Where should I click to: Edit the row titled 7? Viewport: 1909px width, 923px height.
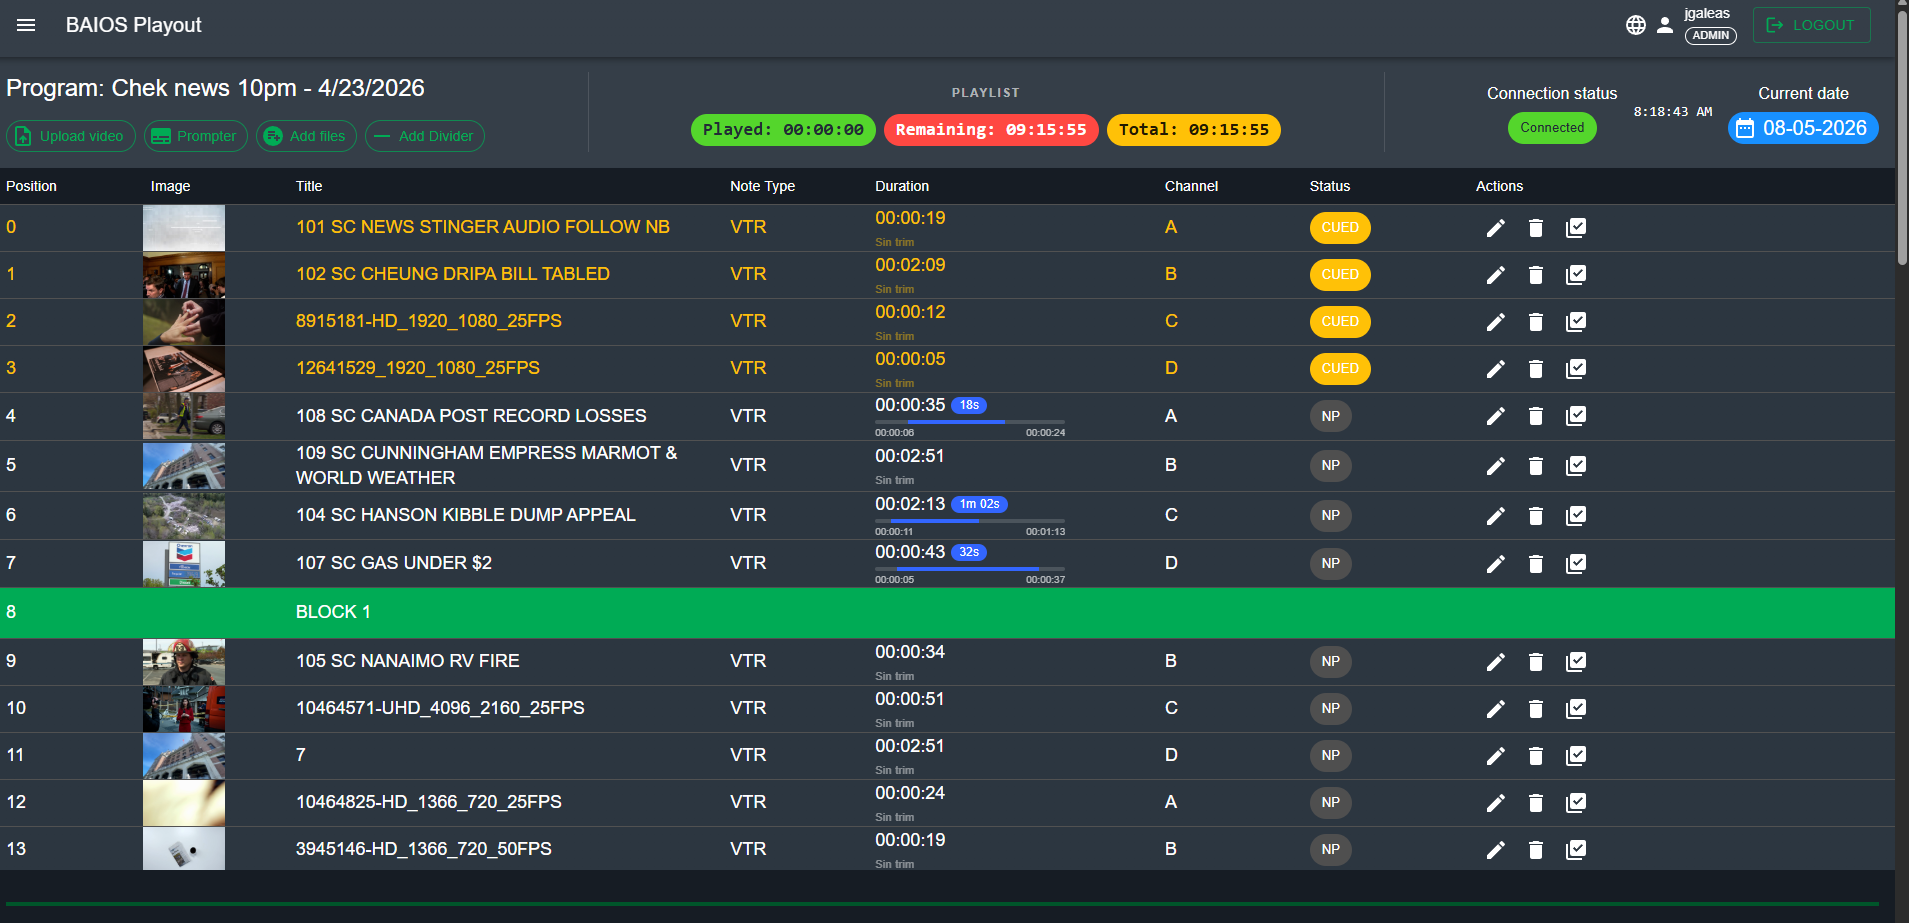coord(1495,756)
